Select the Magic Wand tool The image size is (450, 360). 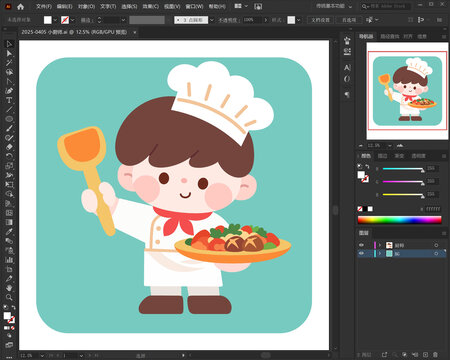[x=9, y=63]
